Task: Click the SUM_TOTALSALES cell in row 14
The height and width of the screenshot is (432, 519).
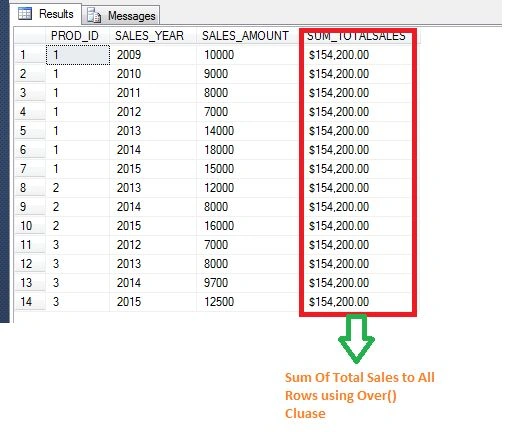Action: click(x=357, y=302)
